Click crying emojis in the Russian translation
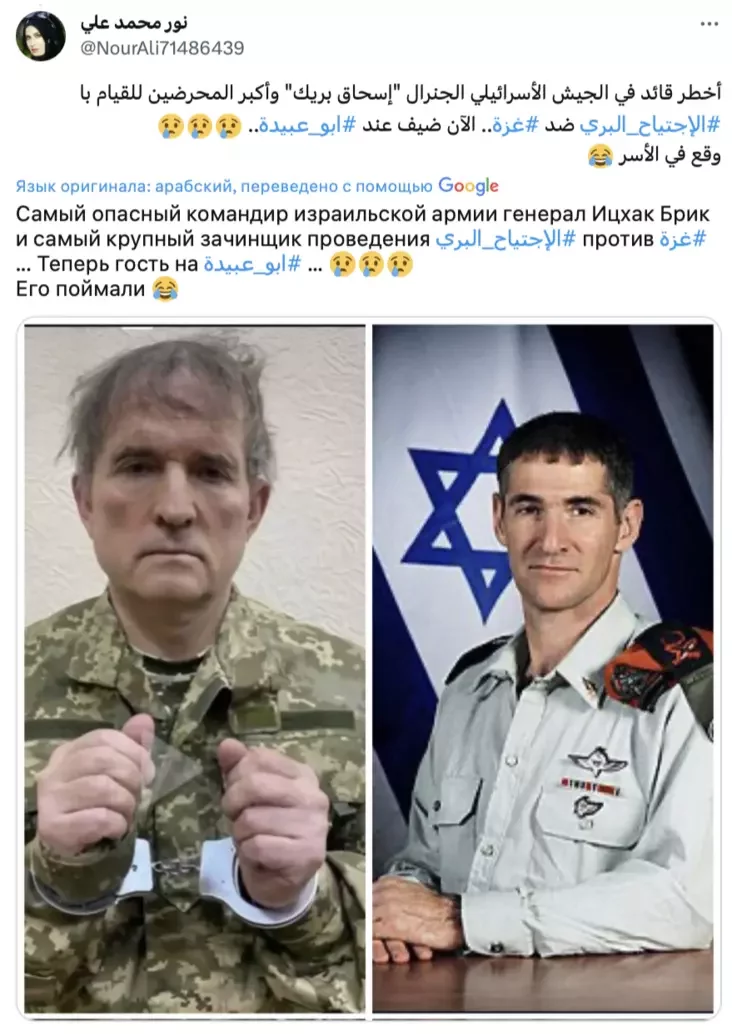The image size is (732, 1034). click(371, 264)
